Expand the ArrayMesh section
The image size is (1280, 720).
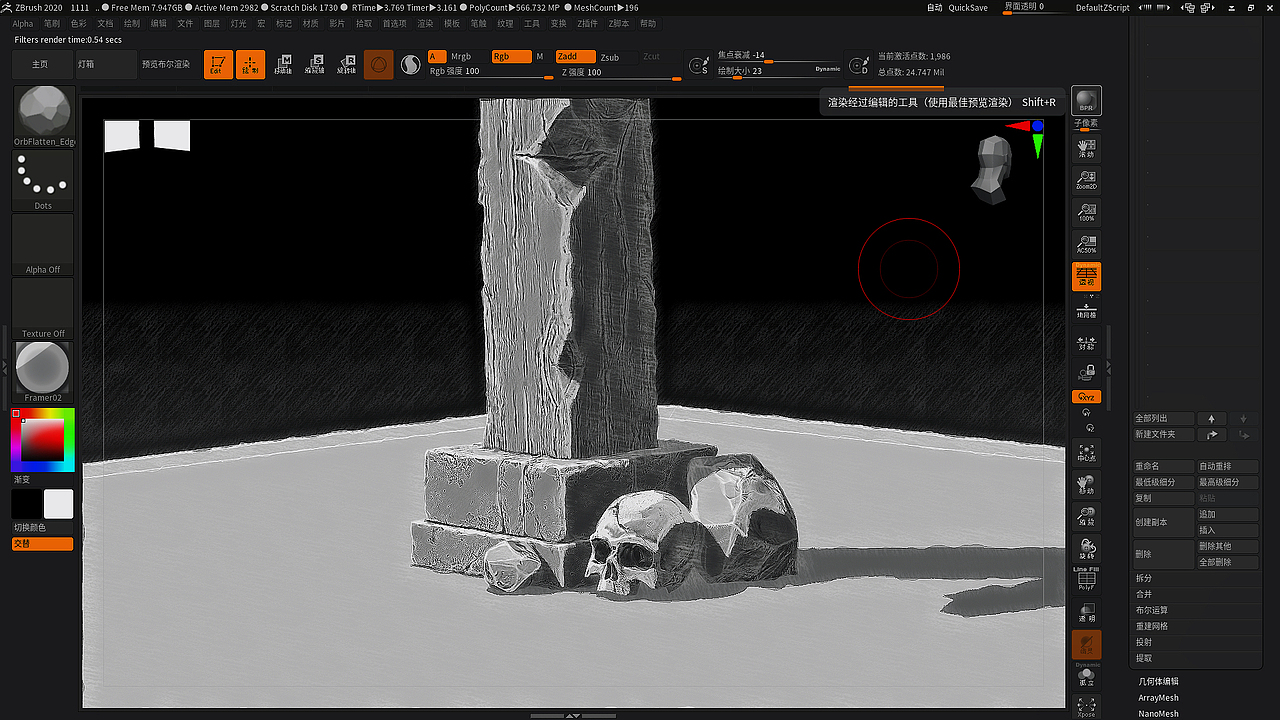coord(1158,698)
